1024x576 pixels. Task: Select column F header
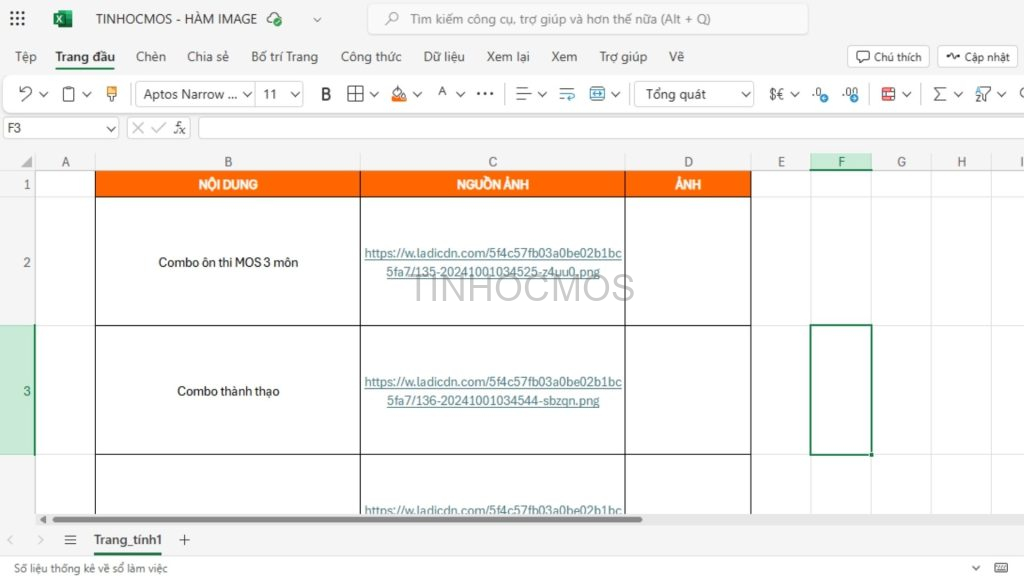coord(840,161)
